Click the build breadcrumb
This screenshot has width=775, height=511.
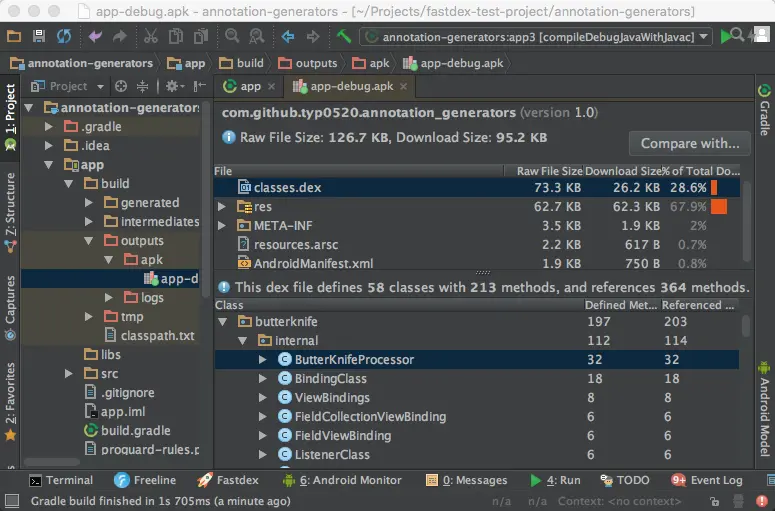[242, 63]
